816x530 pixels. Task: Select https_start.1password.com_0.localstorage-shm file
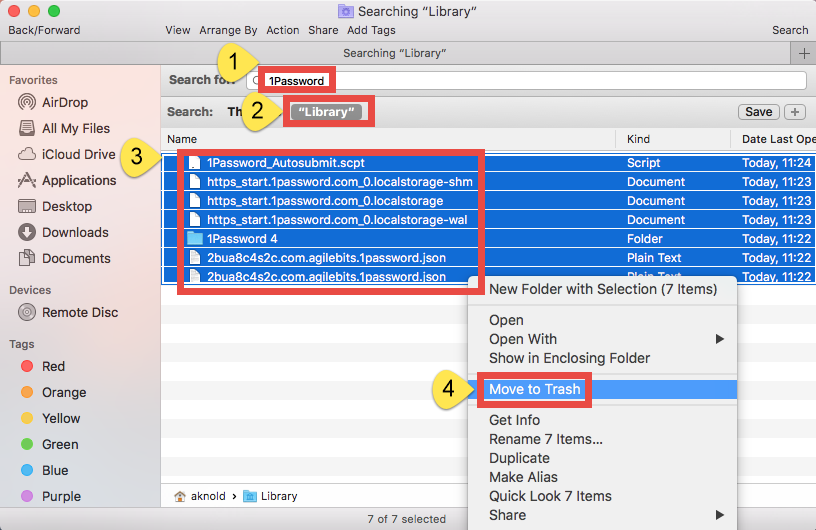tap(340, 182)
